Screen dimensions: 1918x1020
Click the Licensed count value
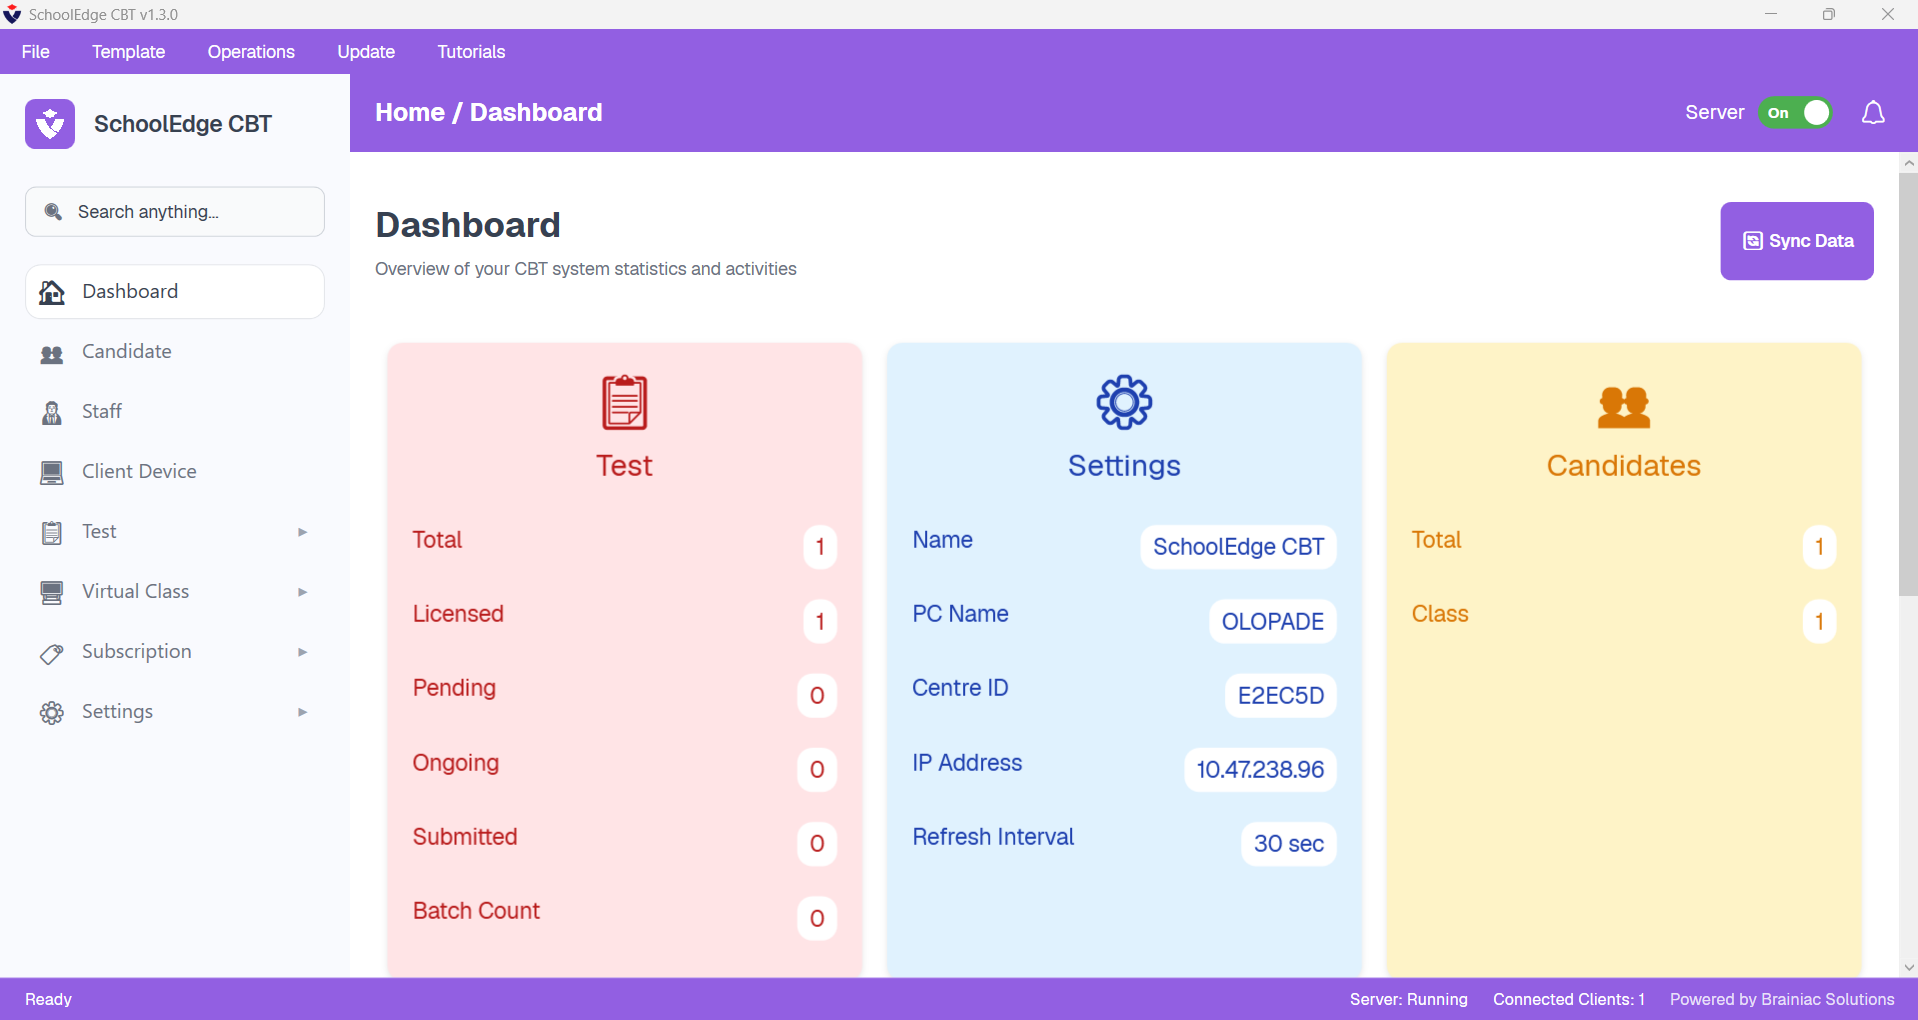[x=820, y=622]
